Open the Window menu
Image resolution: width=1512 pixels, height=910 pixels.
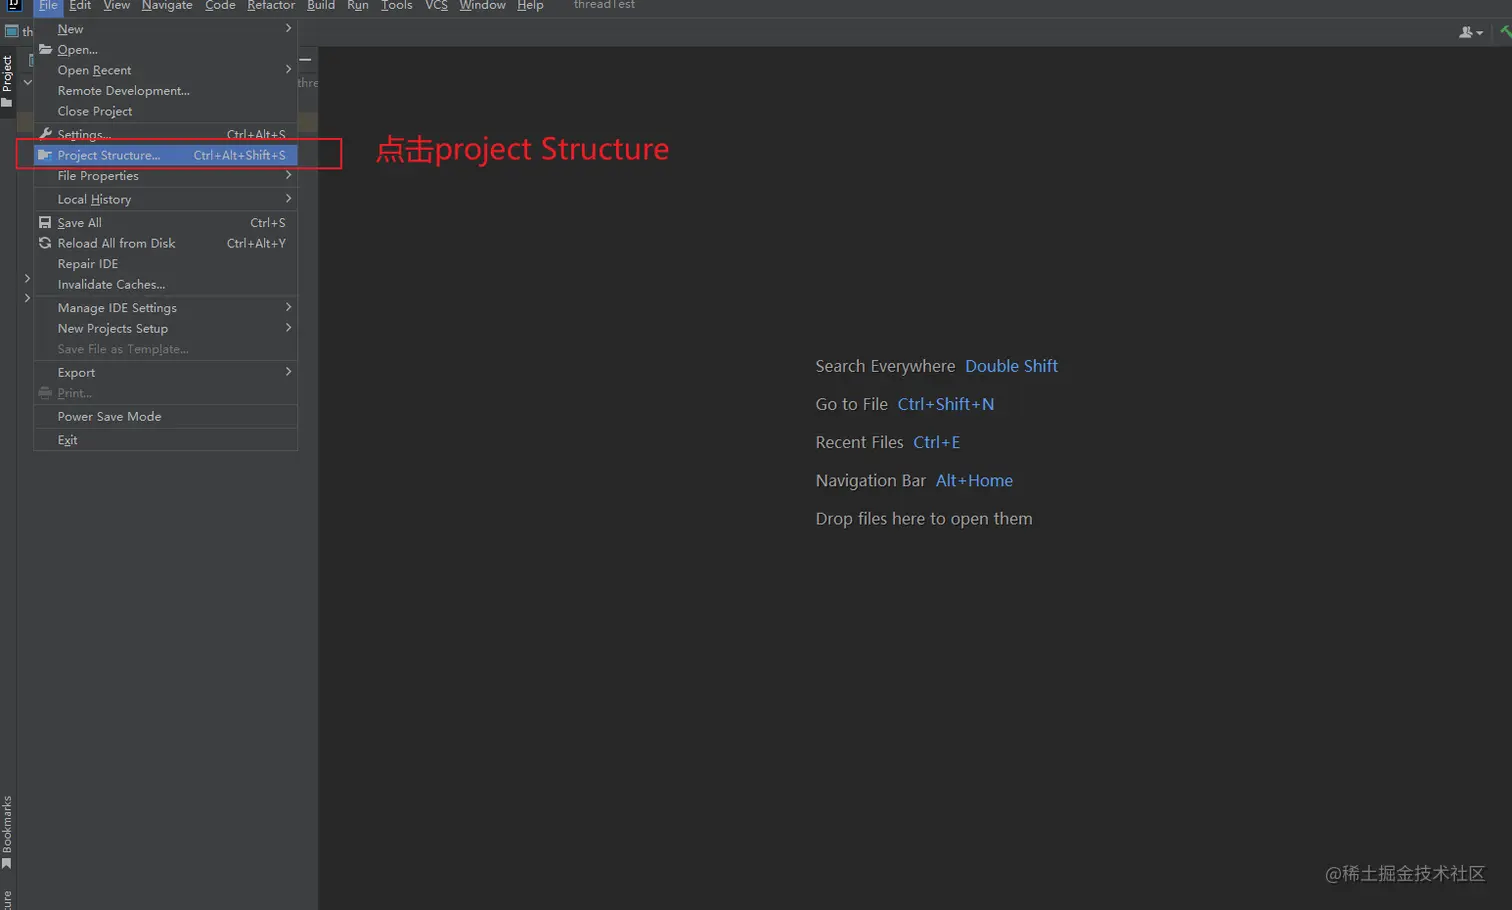(482, 6)
